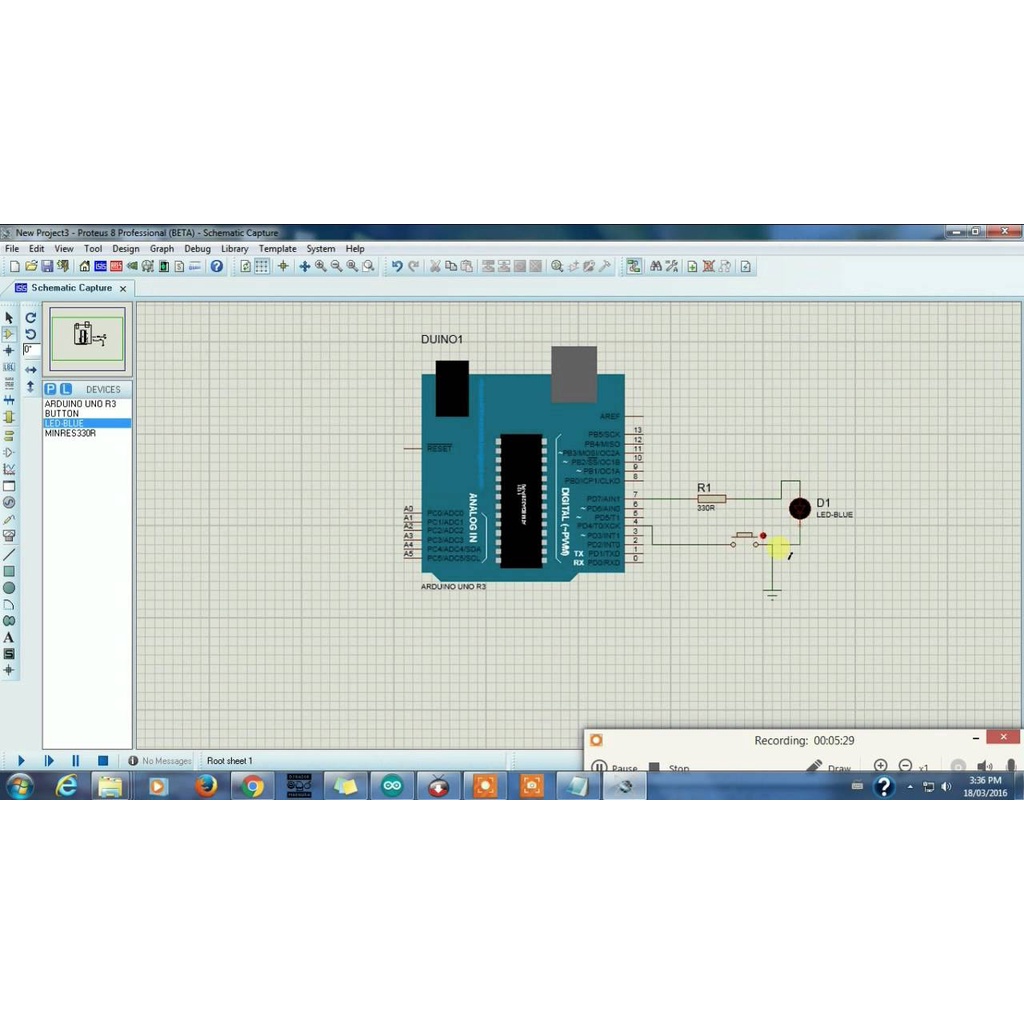Select the Component Mode tool

[9, 334]
